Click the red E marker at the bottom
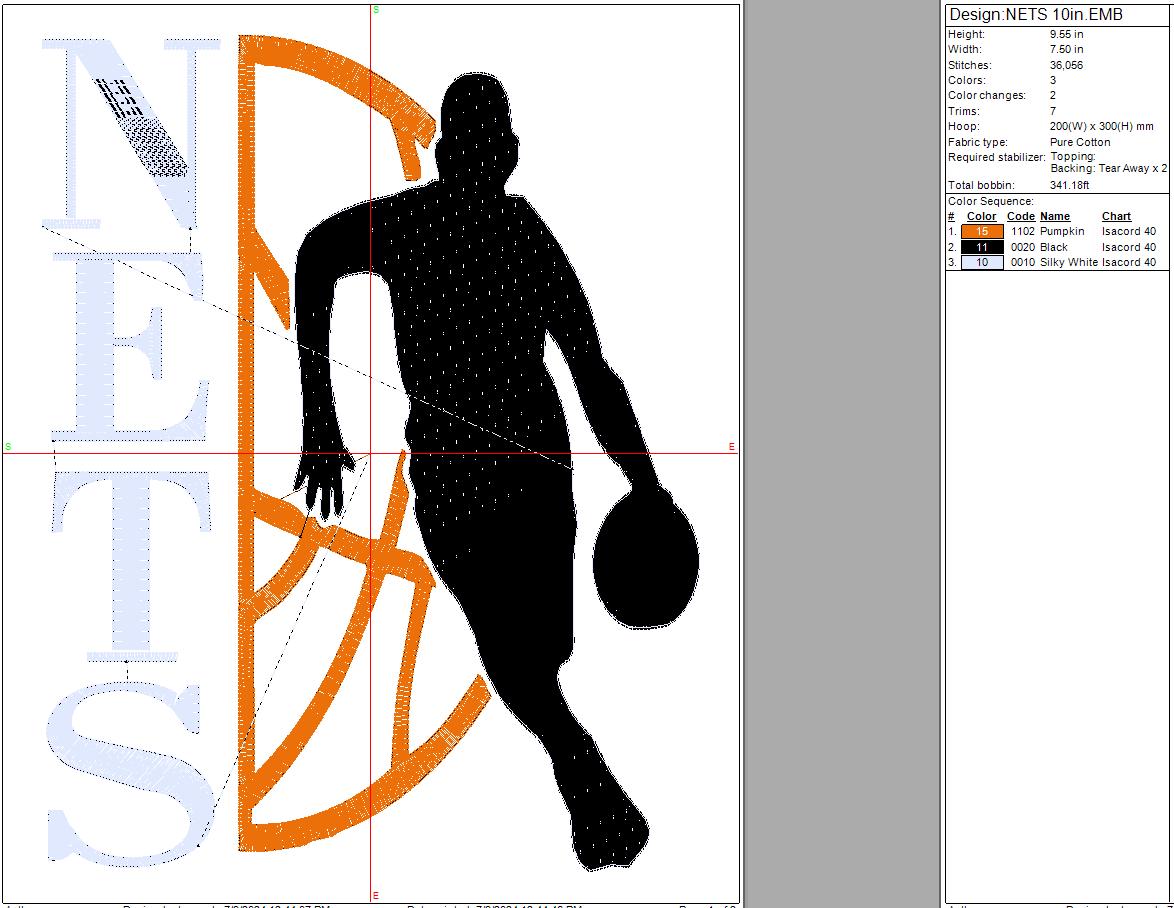 376,895
